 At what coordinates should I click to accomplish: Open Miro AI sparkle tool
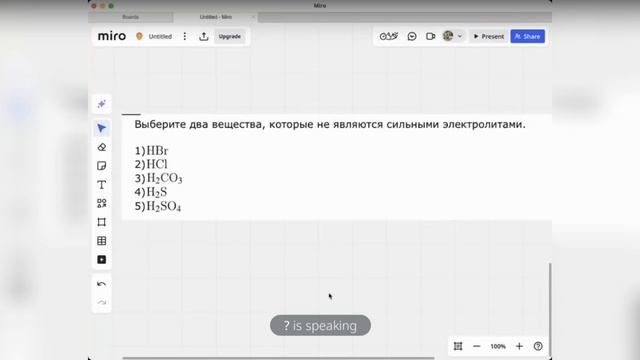[x=102, y=104]
